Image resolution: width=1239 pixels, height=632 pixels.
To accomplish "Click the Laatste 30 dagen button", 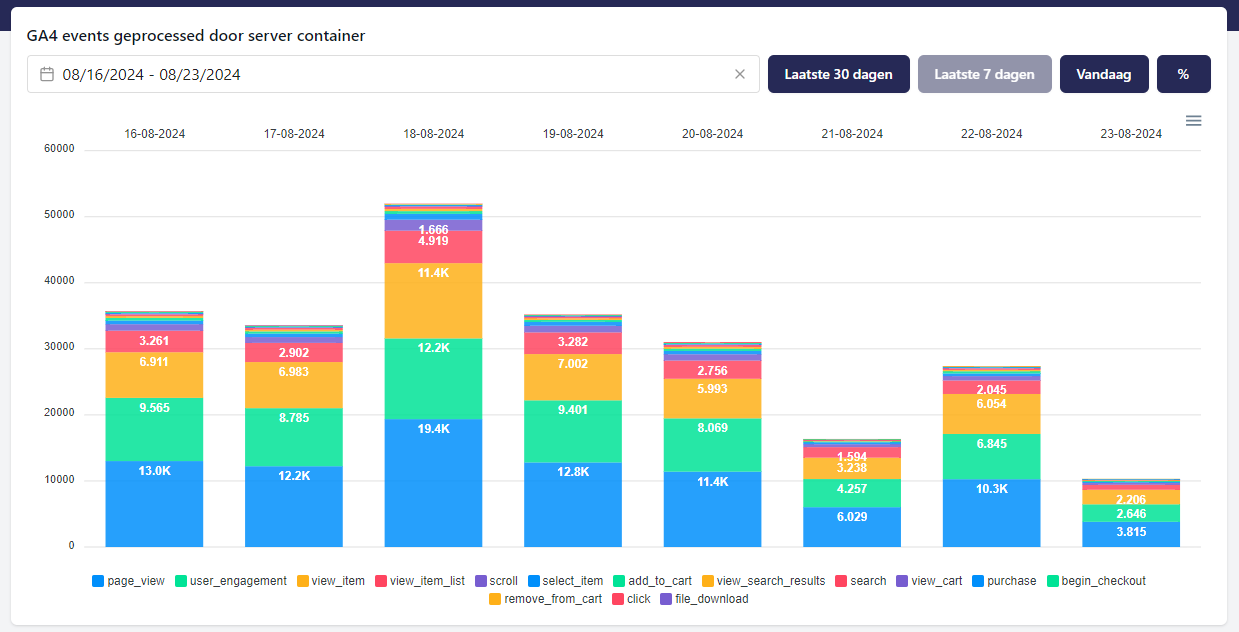I will 838,74.
